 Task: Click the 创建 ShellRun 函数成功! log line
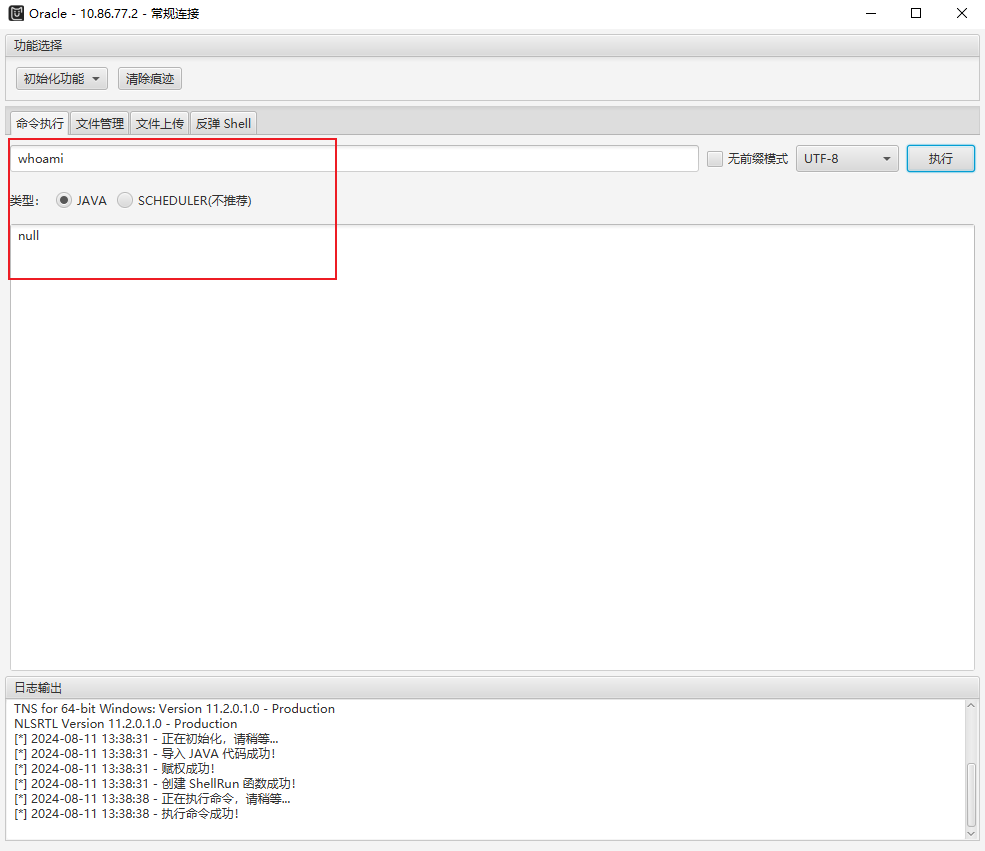tap(155, 783)
